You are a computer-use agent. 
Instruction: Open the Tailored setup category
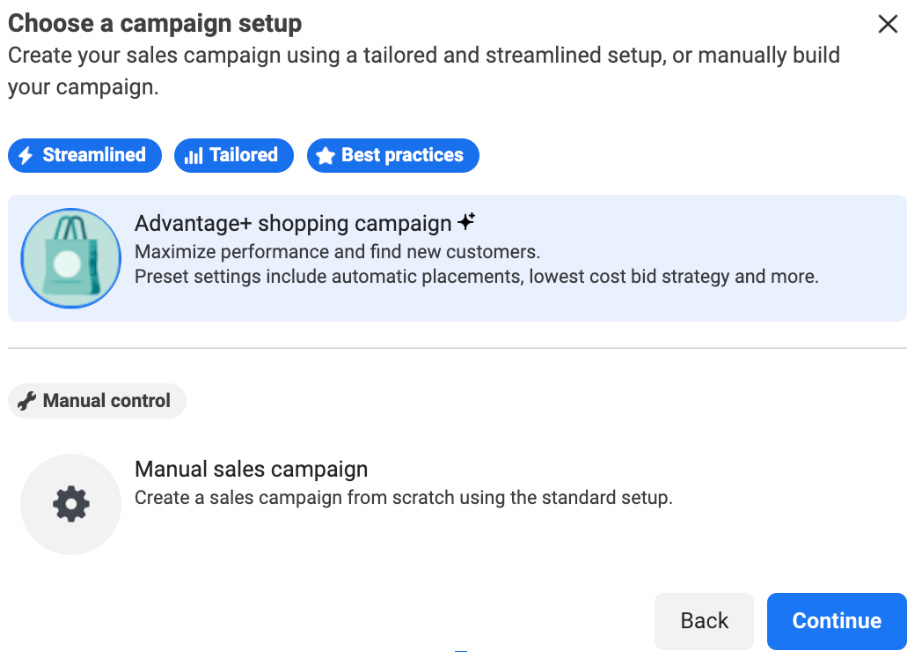(233, 155)
